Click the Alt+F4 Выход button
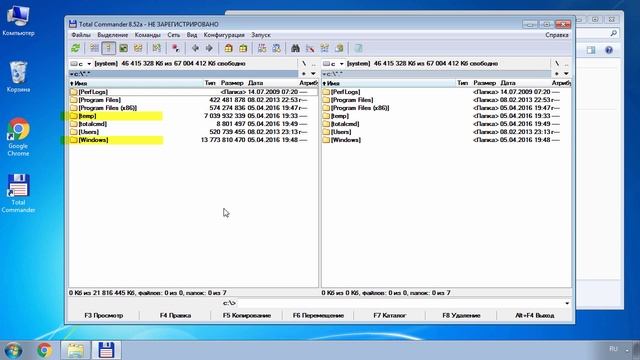Image resolution: width=640 pixels, height=360 pixels. point(535,316)
